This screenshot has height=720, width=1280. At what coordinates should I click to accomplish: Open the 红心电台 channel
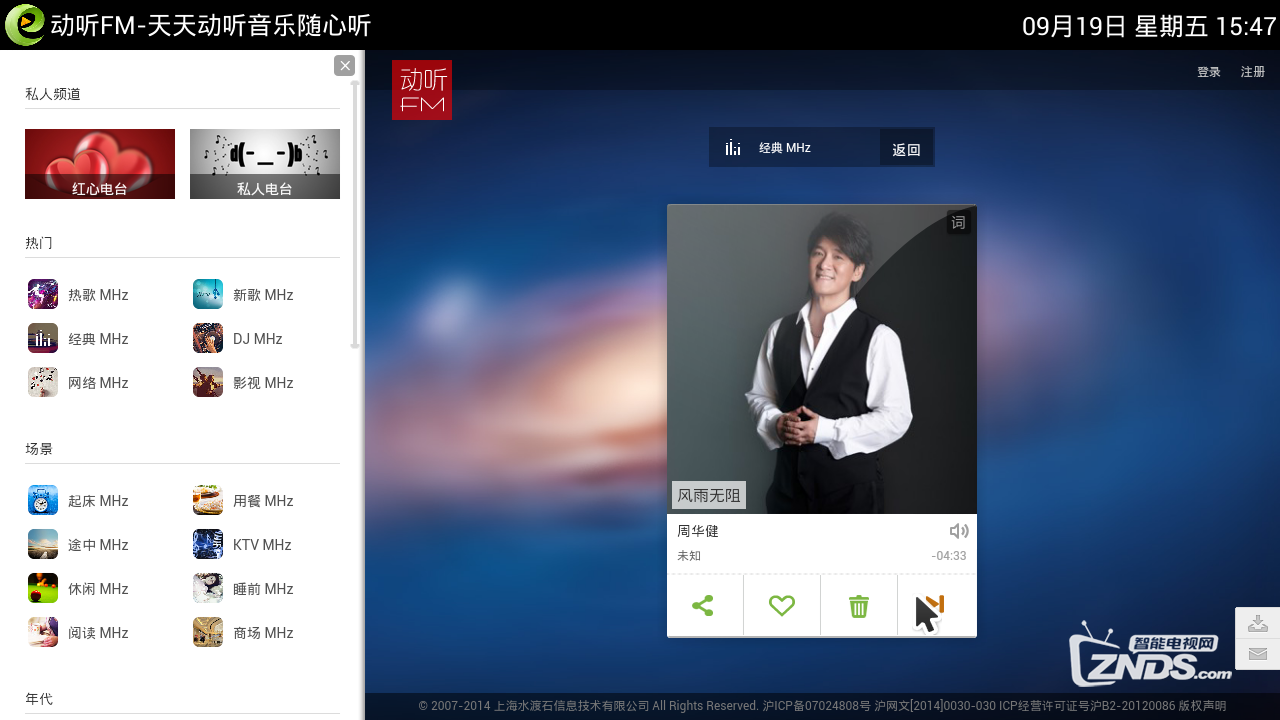[100, 164]
